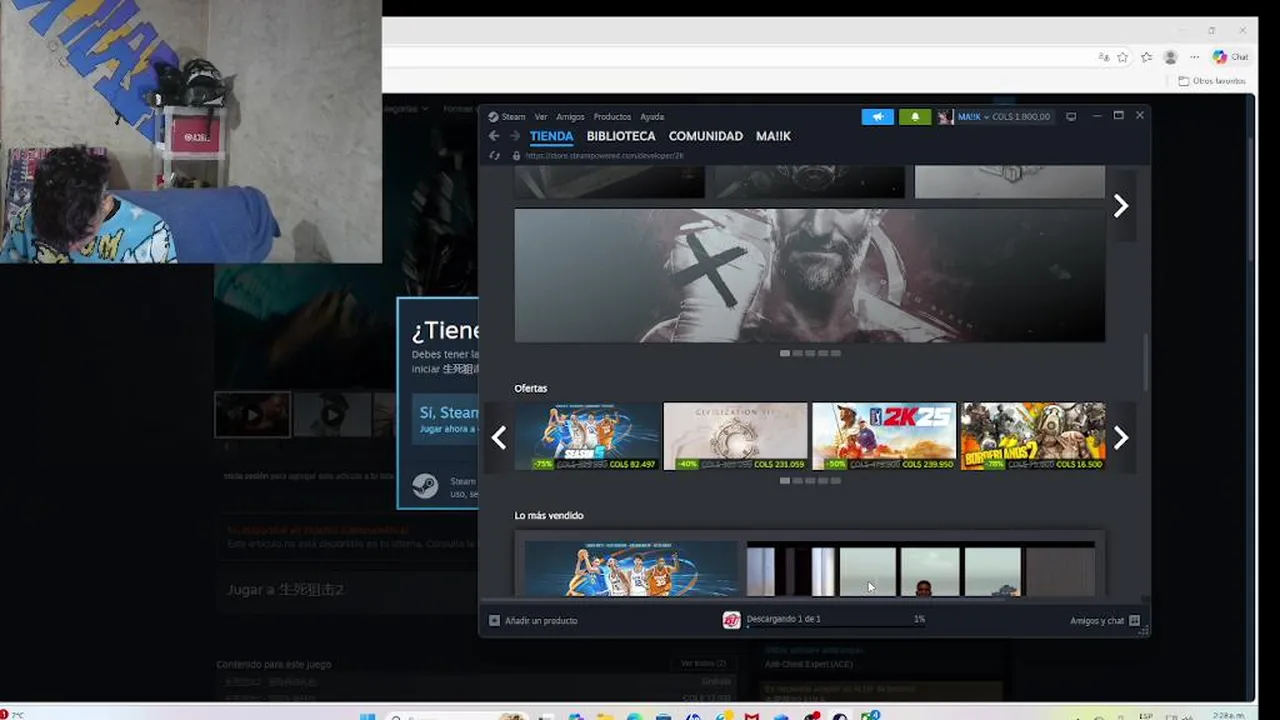Click the downloading game icon in status bar
The width and height of the screenshot is (1280, 720).
click(732, 620)
